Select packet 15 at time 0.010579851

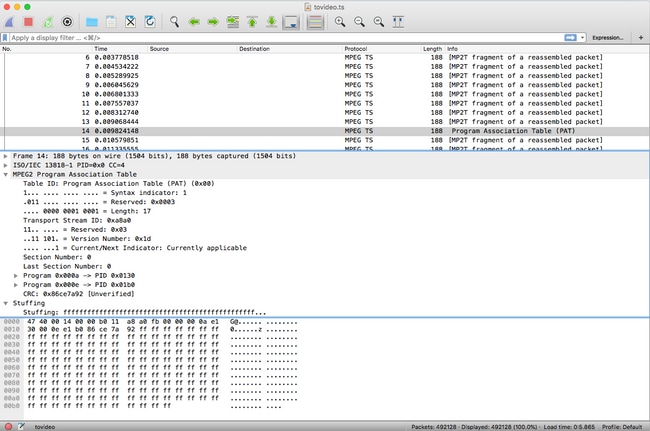325,140
